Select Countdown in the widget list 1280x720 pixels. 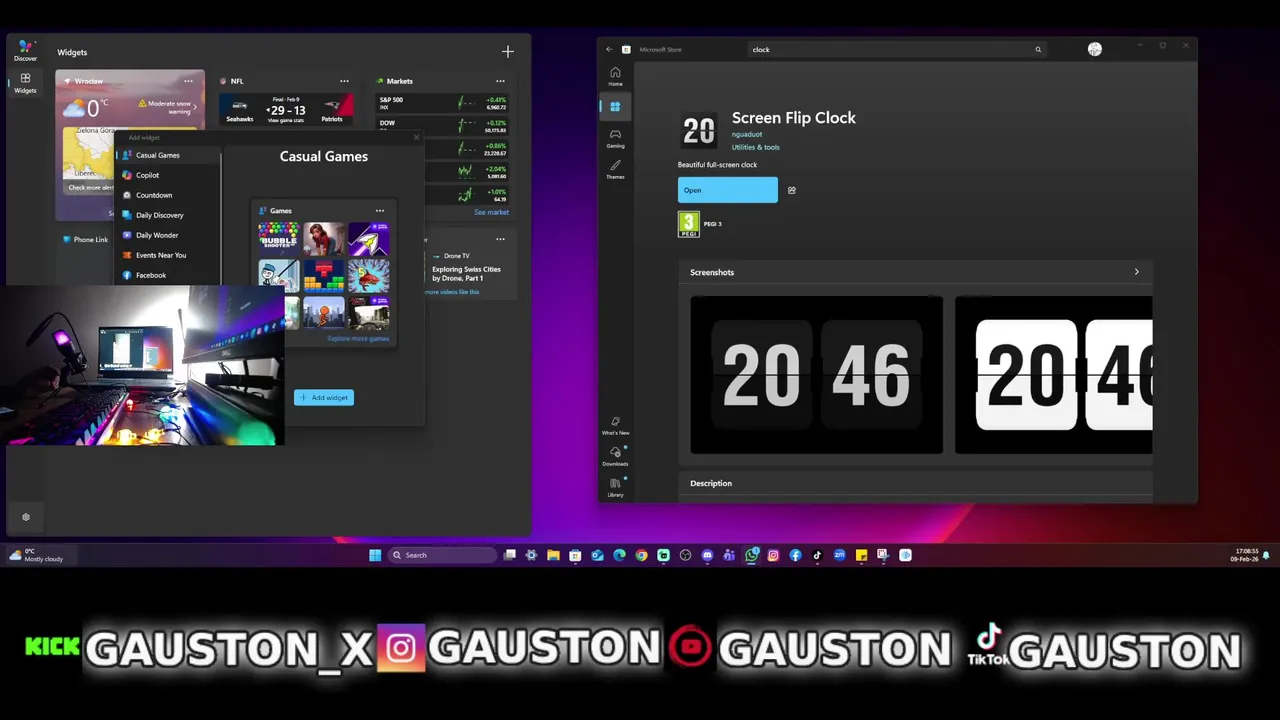click(168, 195)
